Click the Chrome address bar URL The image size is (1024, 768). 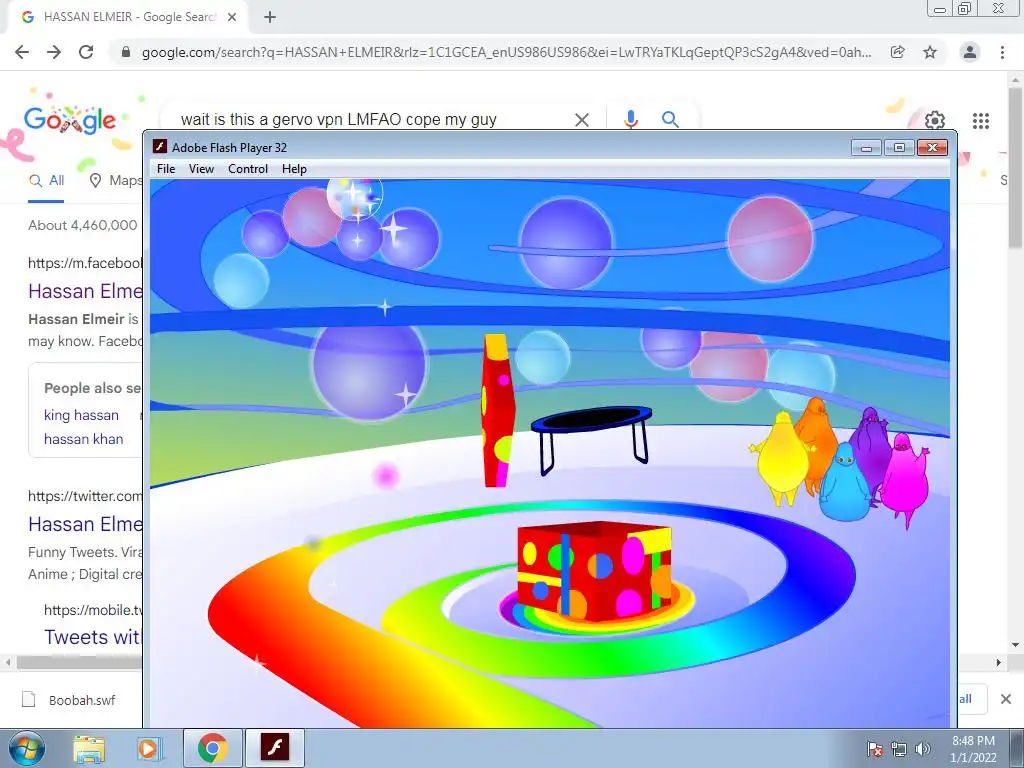pyautogui.click(x=506, y=52)
